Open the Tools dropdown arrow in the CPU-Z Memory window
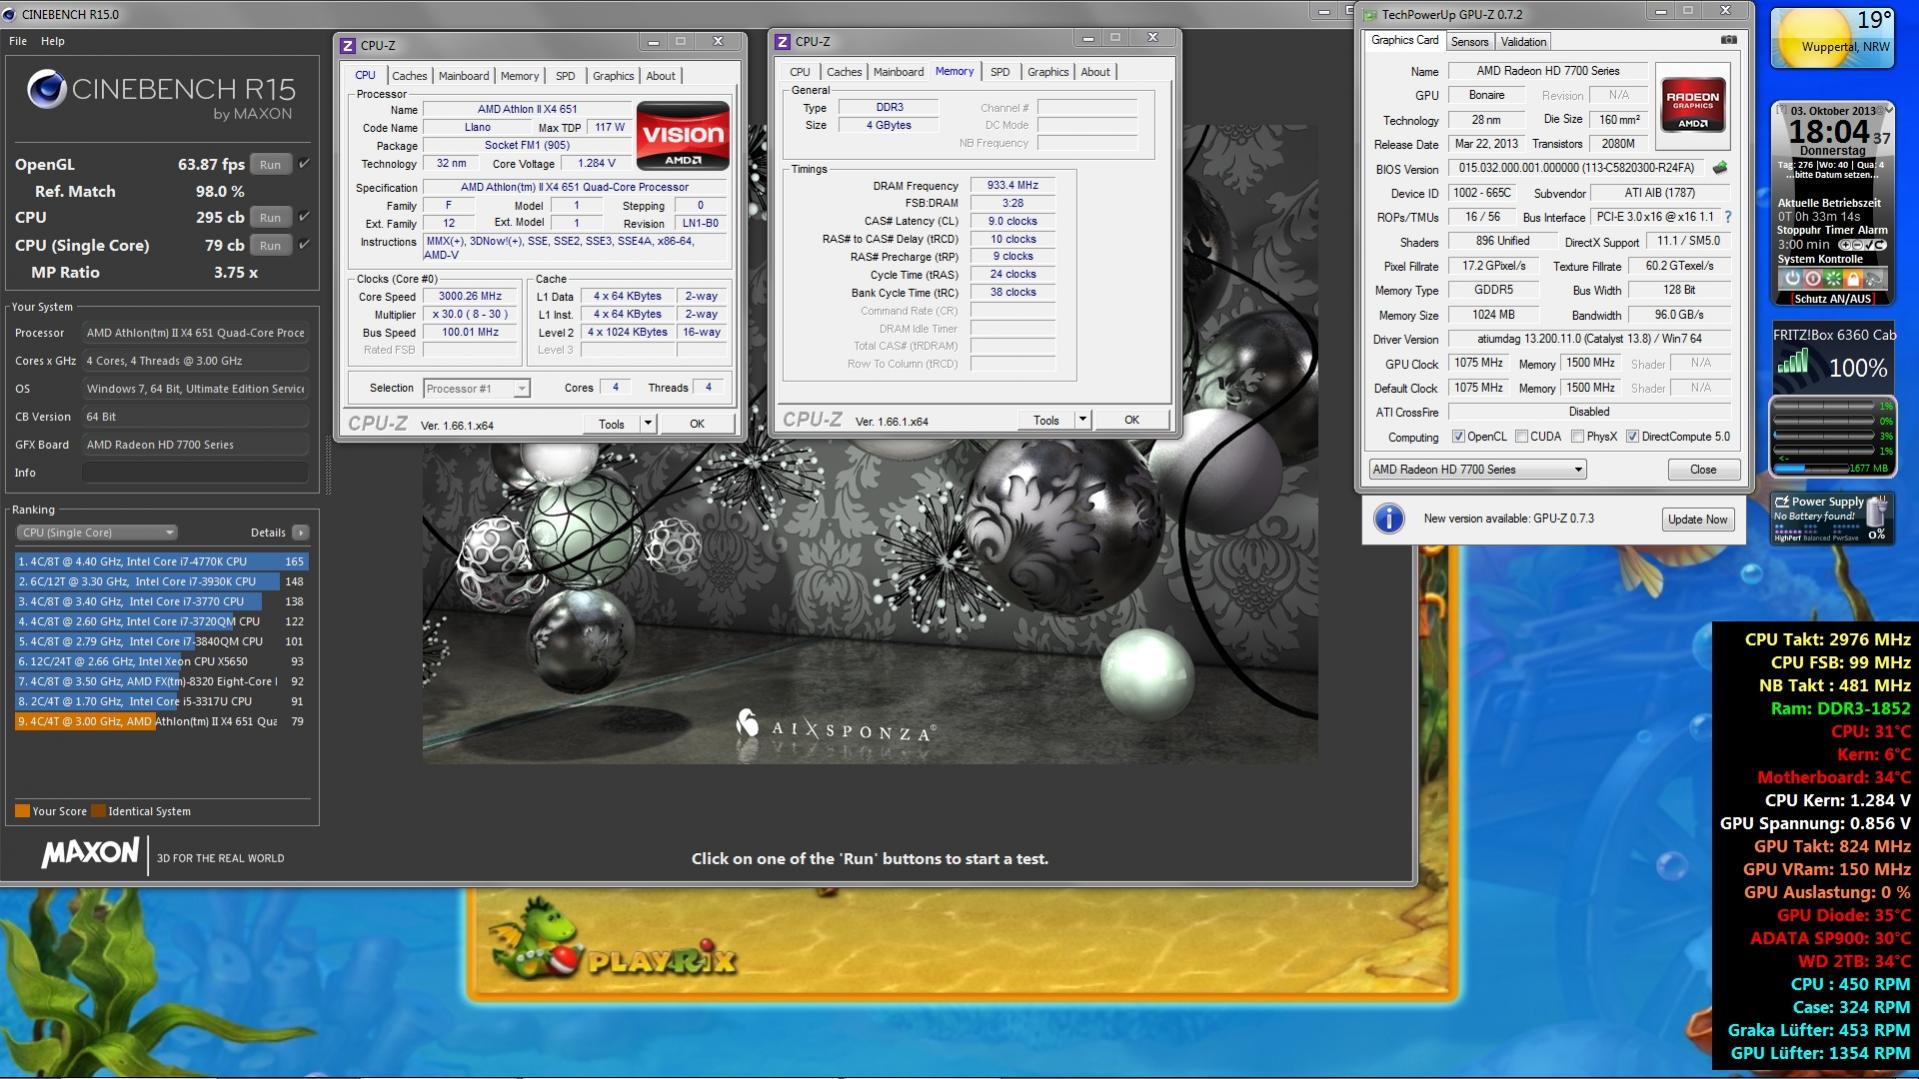1919x1079 pixels. pos(1082,419)
